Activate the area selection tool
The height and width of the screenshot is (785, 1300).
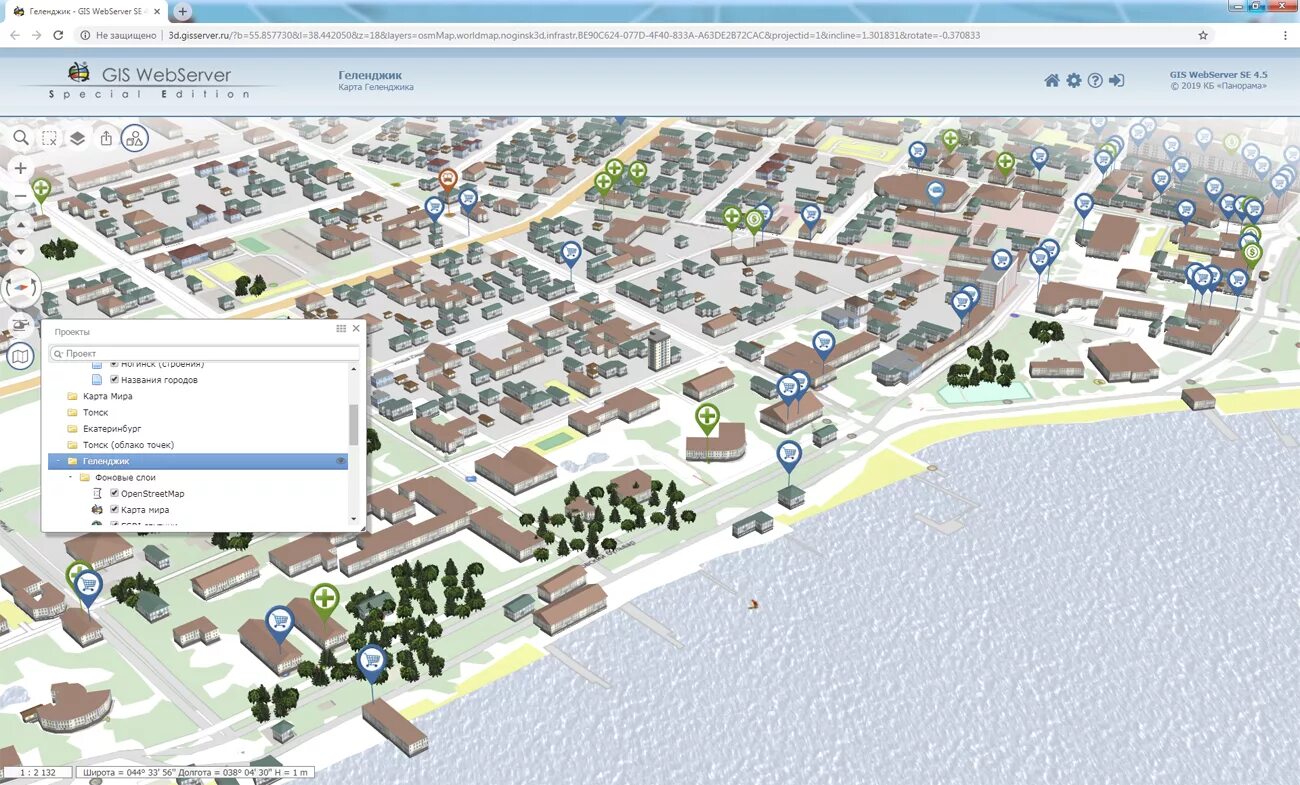tap(49, 138)
